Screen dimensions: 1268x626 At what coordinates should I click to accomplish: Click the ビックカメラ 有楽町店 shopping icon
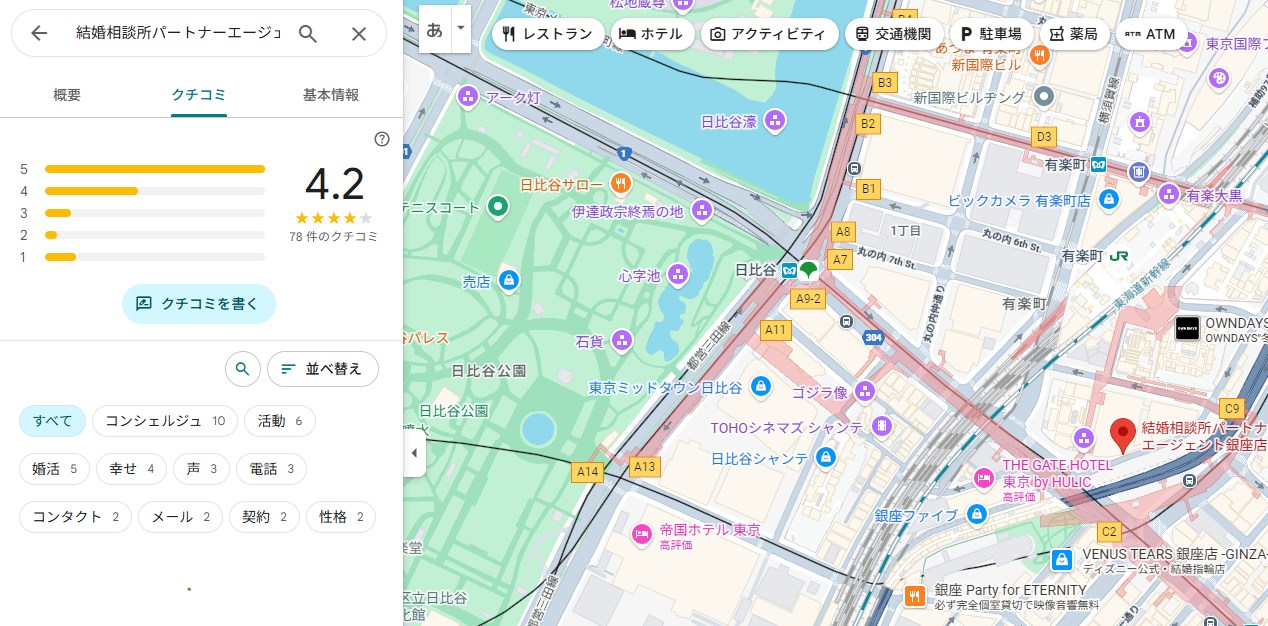[1107, 200]
